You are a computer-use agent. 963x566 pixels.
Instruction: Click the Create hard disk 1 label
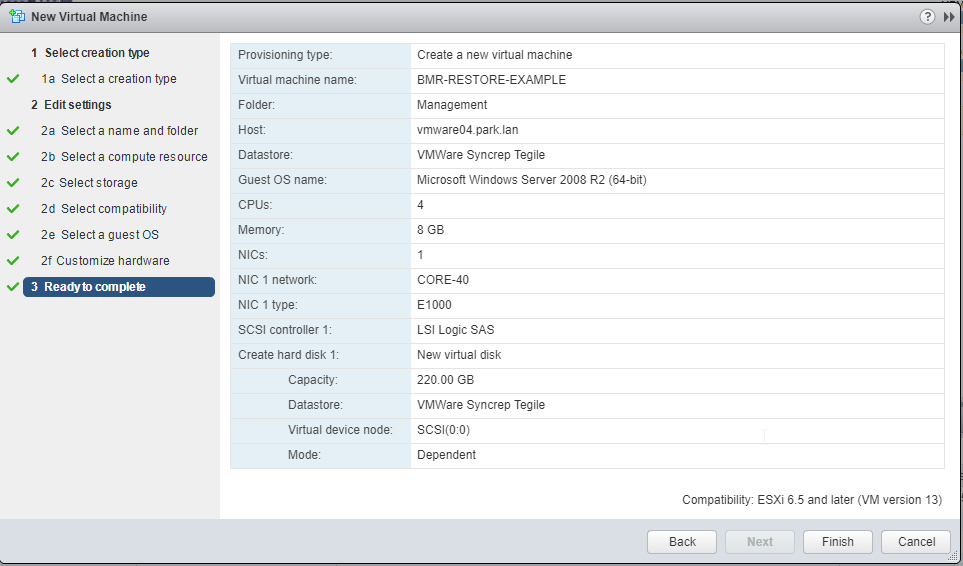pos(289,355)
